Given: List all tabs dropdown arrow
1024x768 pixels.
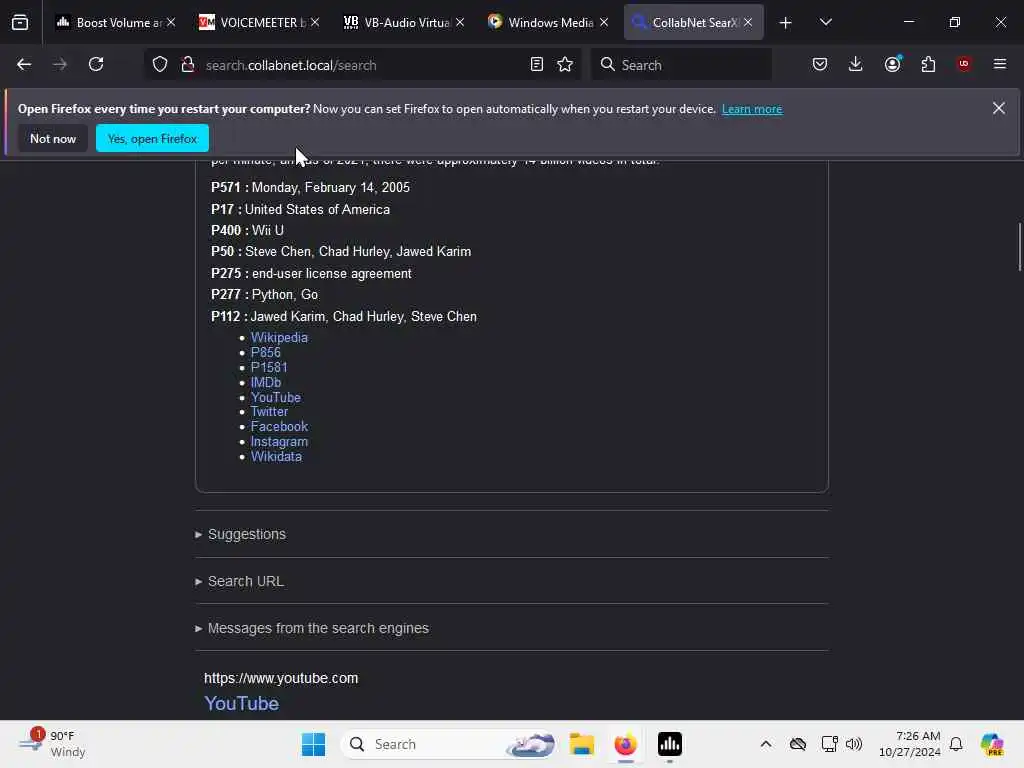Looking at the screenshot, I should pyautogui.click(x=826, y=22).
